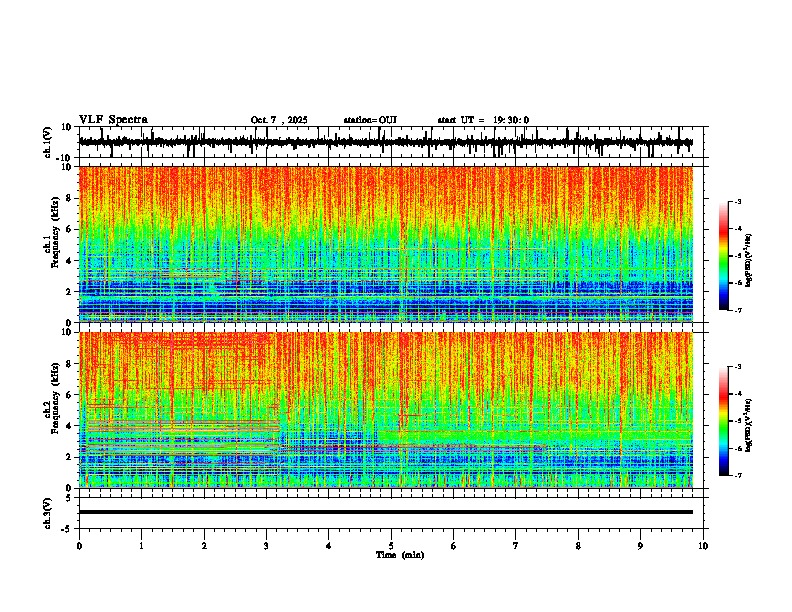
Task: Click the "4" kHz tick on ch.1 spectrogram axis
Action: [x=69, y=261]
